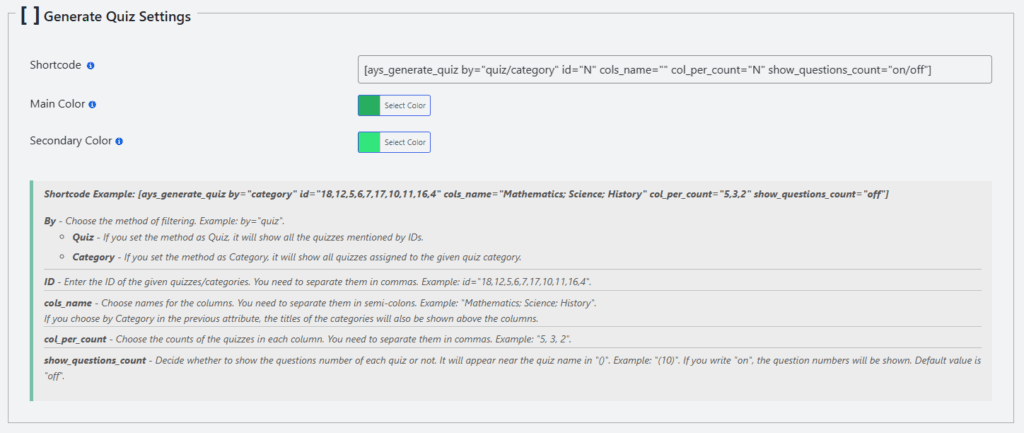Open the Main Color dark green swatch
This screenshot has width=1024, height=433.
tap(369, 106)
